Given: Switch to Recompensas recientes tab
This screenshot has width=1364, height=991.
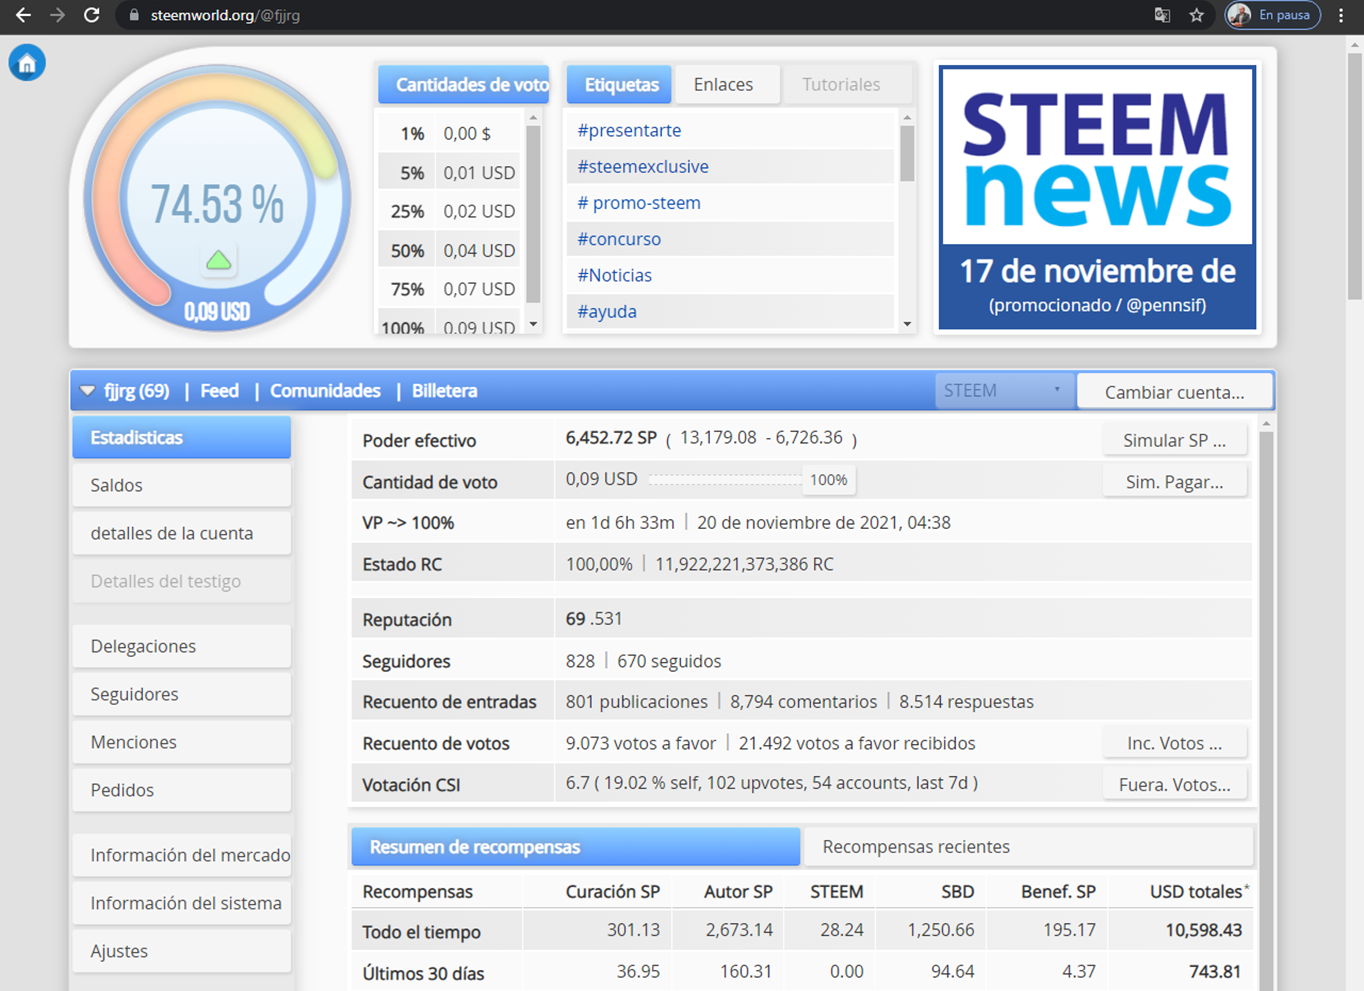Looking at the screenshot, I should 1028,847.
